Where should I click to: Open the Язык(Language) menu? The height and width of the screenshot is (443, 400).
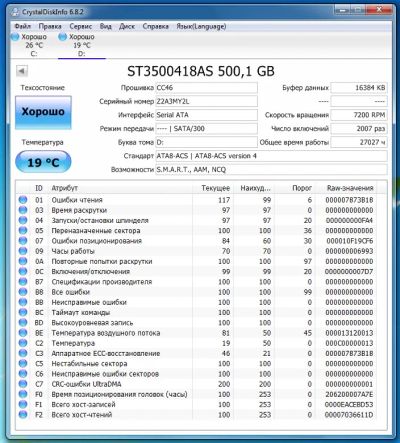201,26
